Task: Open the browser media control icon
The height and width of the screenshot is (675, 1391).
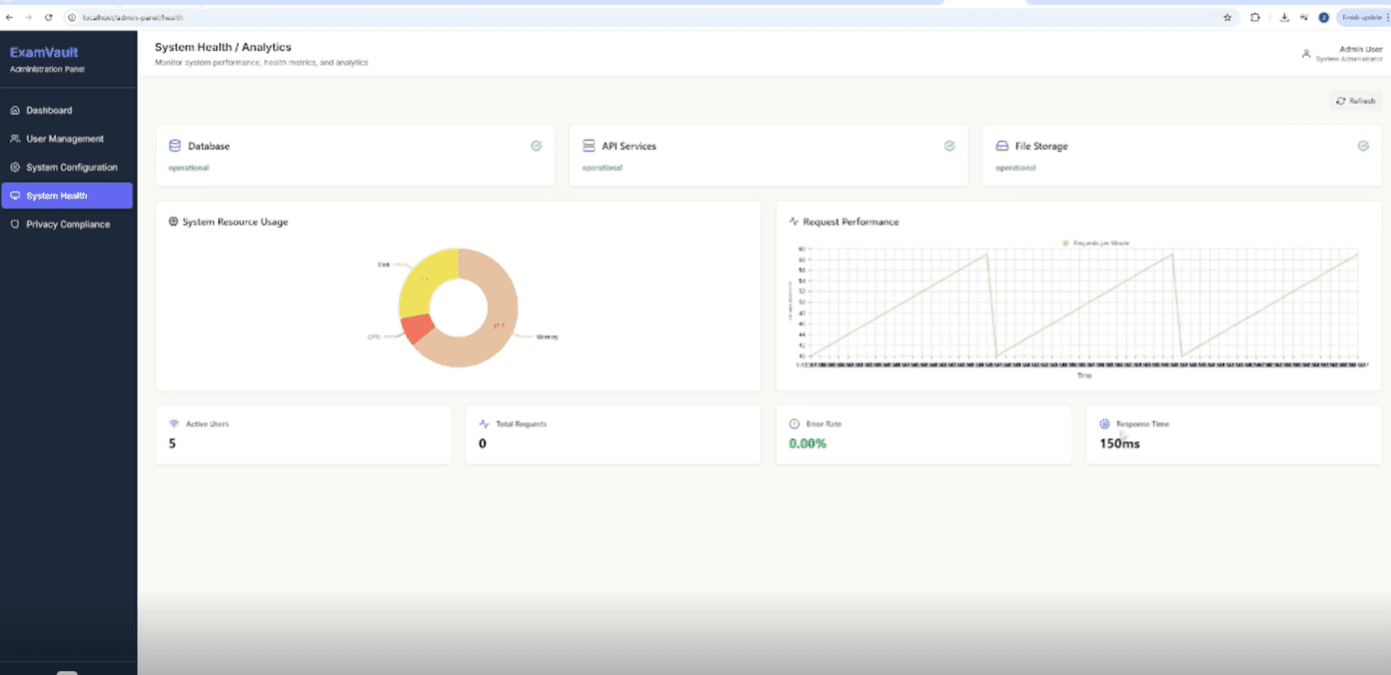Action: (x=1304, y=17)
